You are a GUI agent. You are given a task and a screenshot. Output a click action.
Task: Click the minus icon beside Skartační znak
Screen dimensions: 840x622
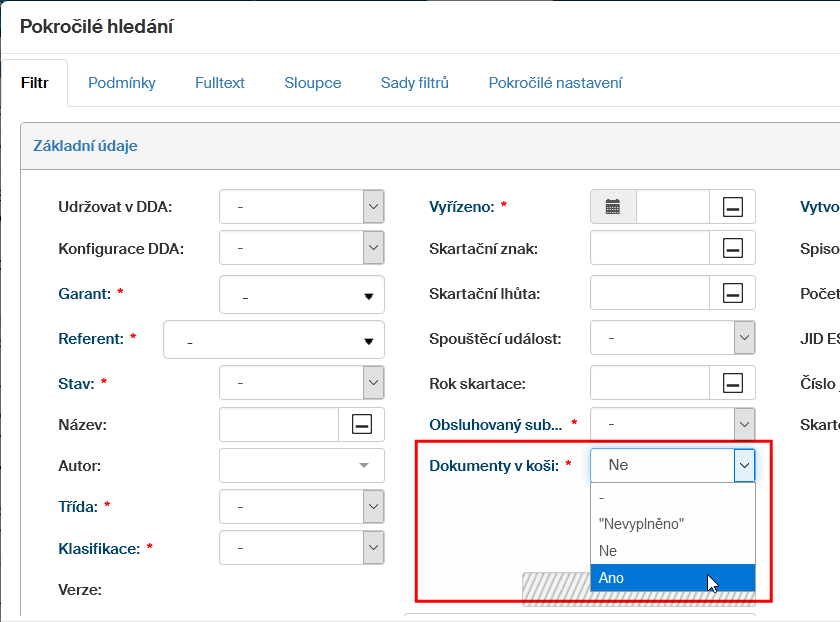tap(733, 249)
